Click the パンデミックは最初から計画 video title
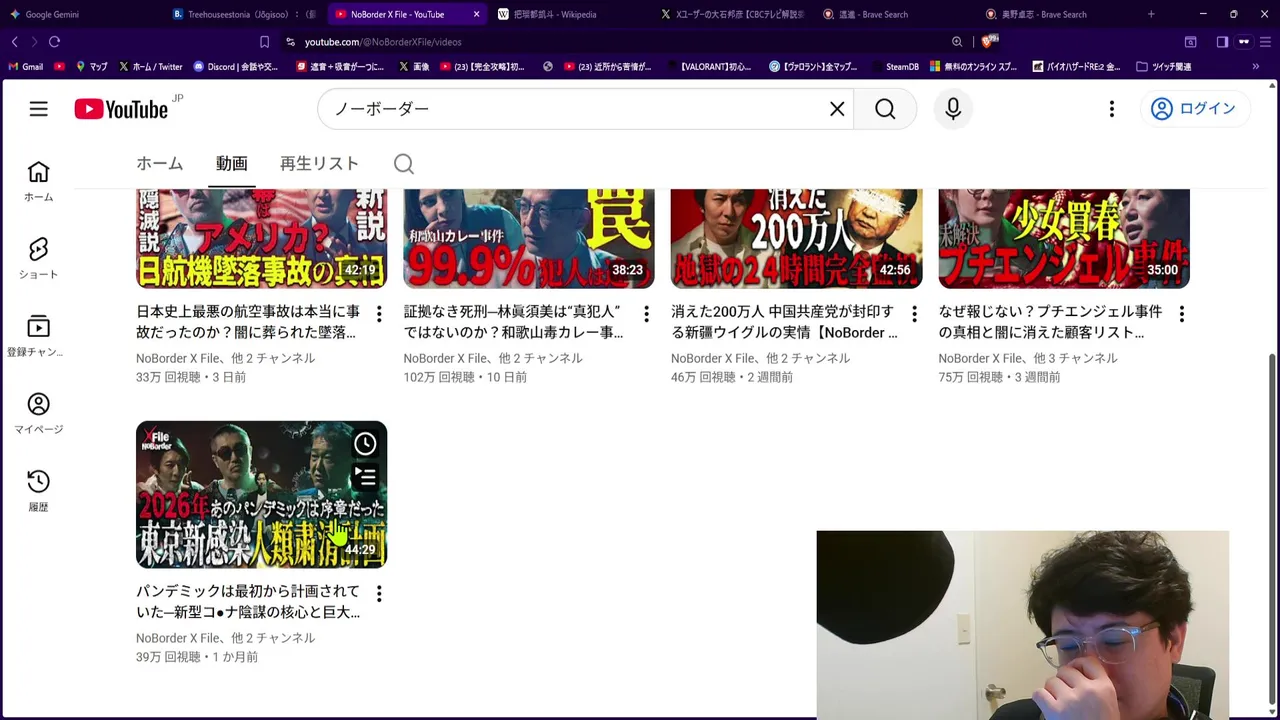The width and height of the screenshot is (1280, 720). click(x=248, y=602)
